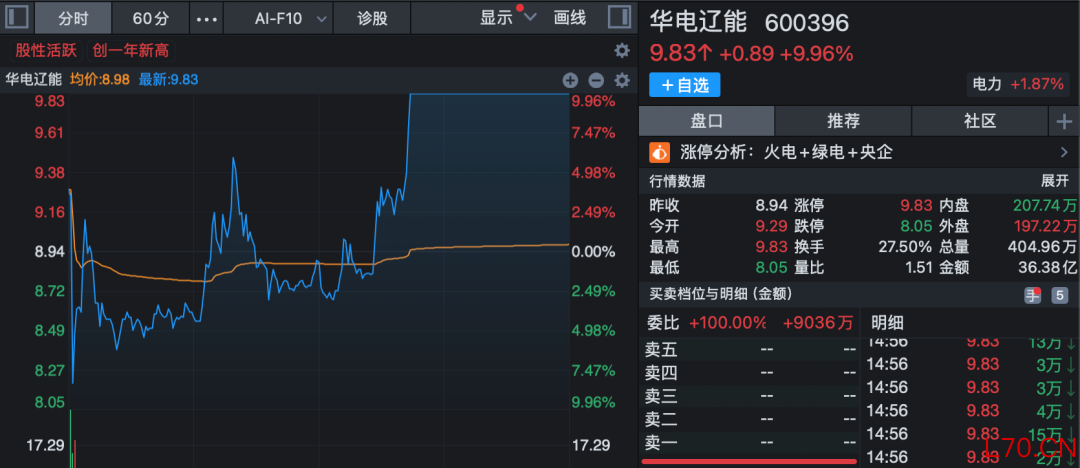Switch to 分时 chart tab
1080x468 pixels.
[x=73, y=19]
